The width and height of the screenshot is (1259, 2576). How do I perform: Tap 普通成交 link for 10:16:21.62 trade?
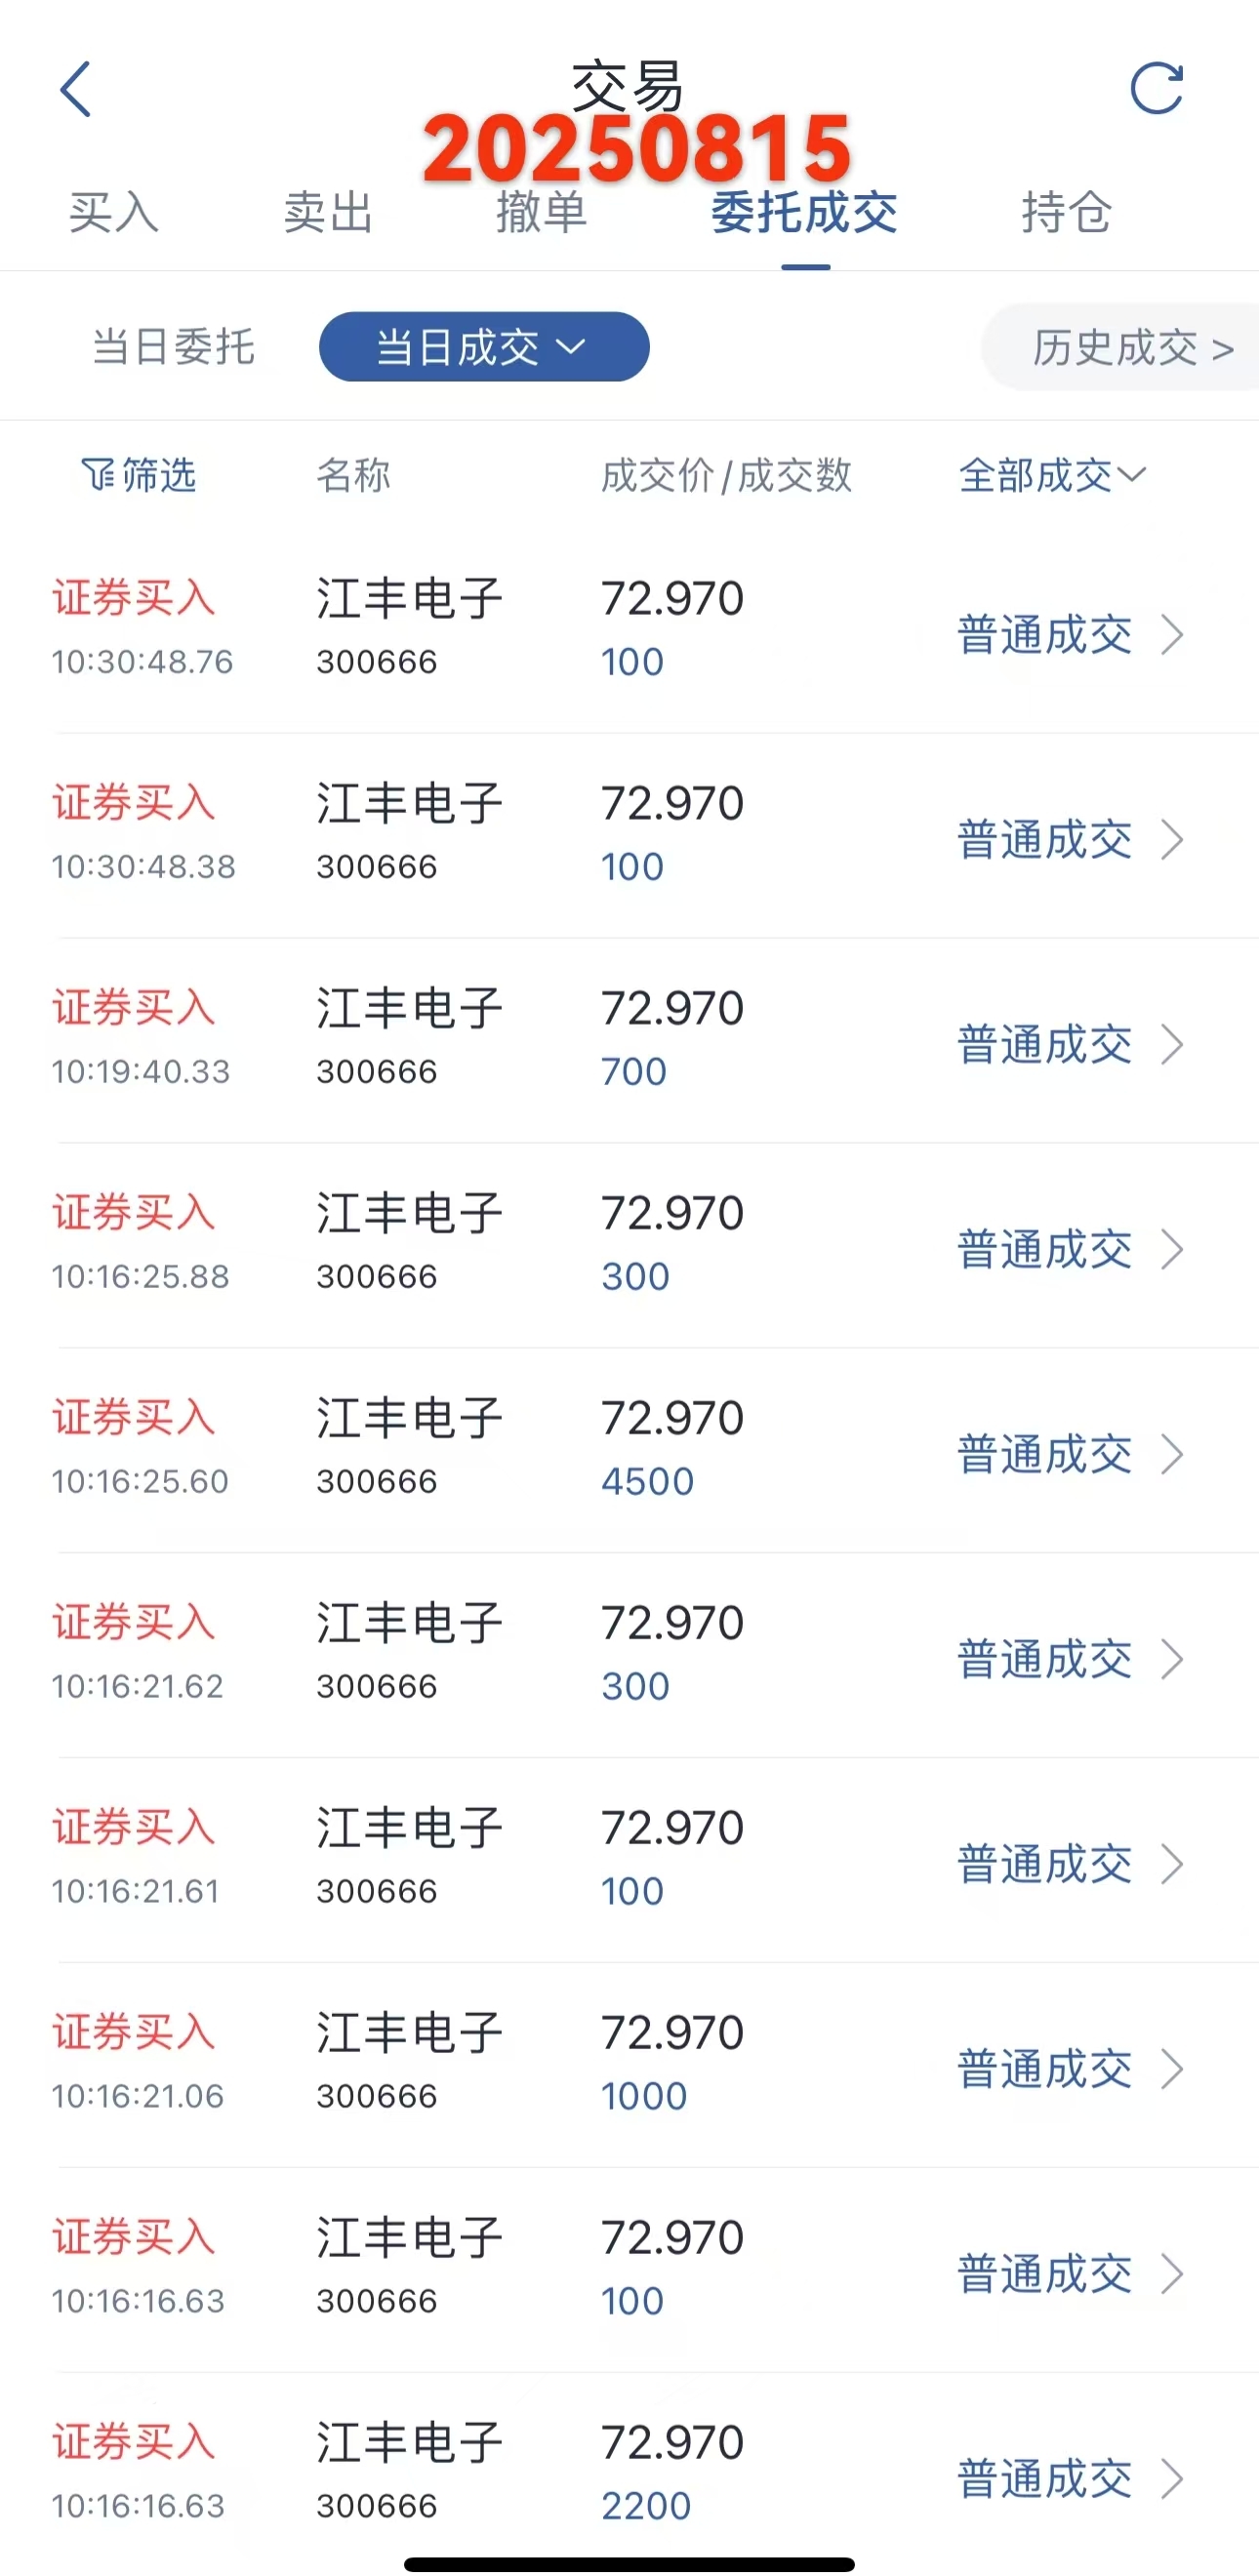click(x=1045, y=1660)
